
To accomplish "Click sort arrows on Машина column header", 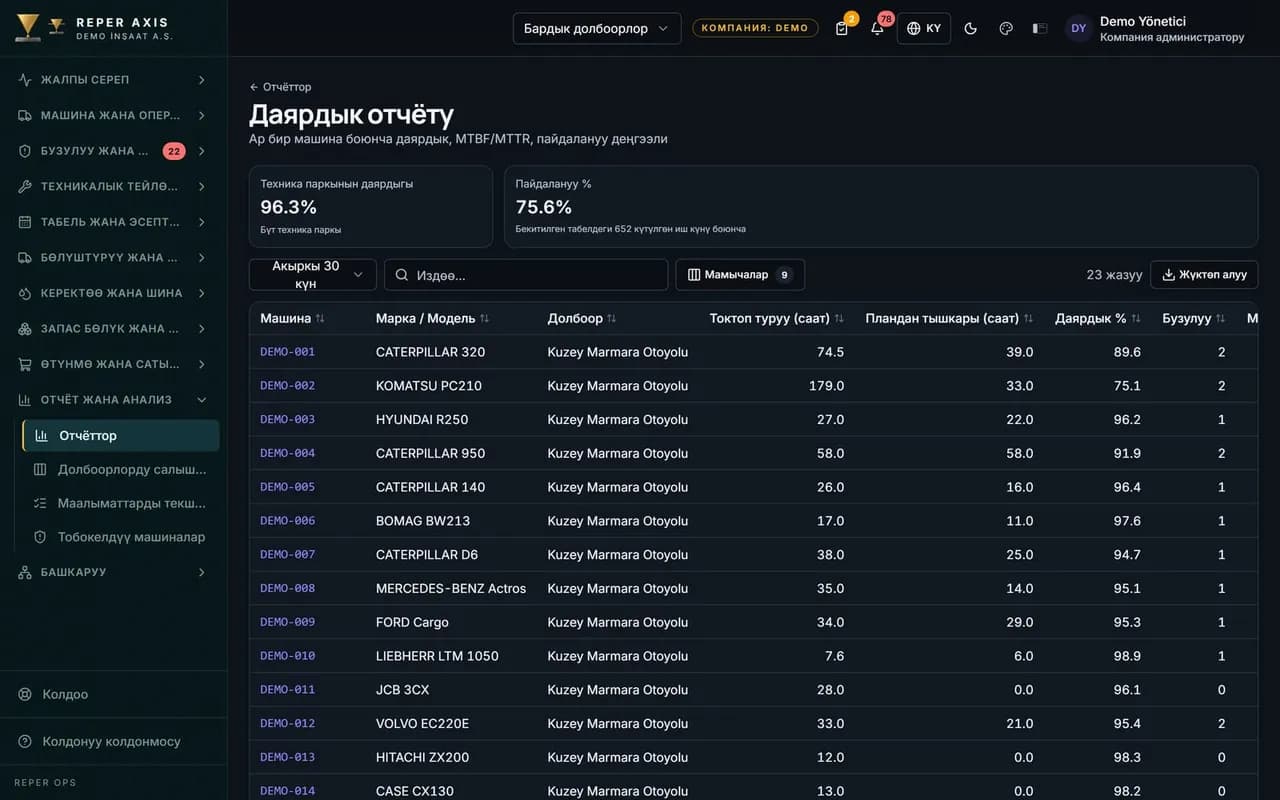I will (320, 319).
